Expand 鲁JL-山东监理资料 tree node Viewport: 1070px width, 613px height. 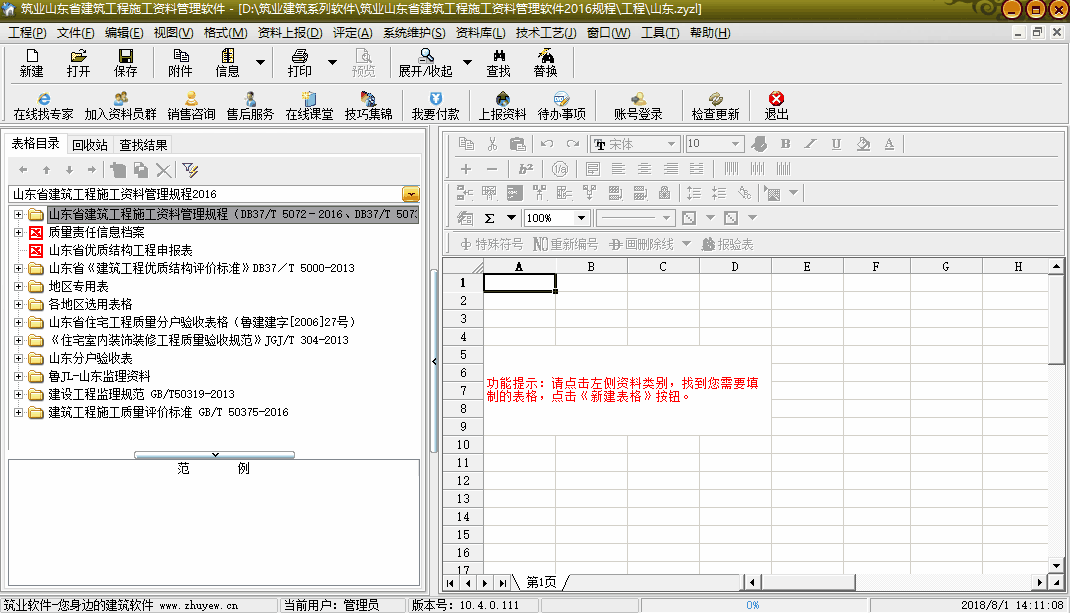(18, 376)
